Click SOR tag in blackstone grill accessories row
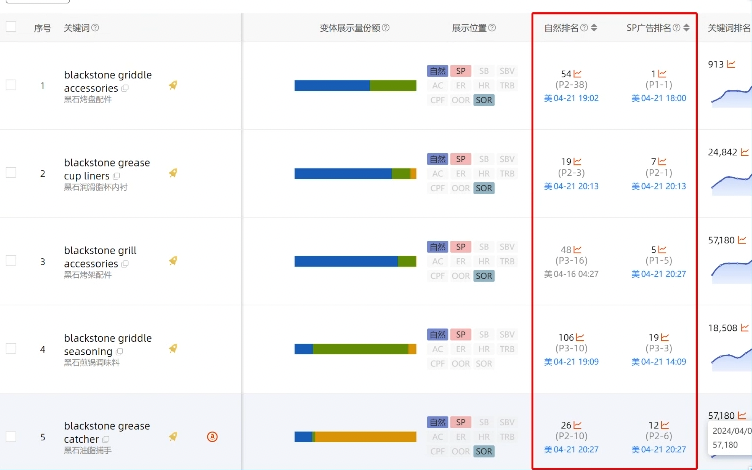 [x=484, y=276]
